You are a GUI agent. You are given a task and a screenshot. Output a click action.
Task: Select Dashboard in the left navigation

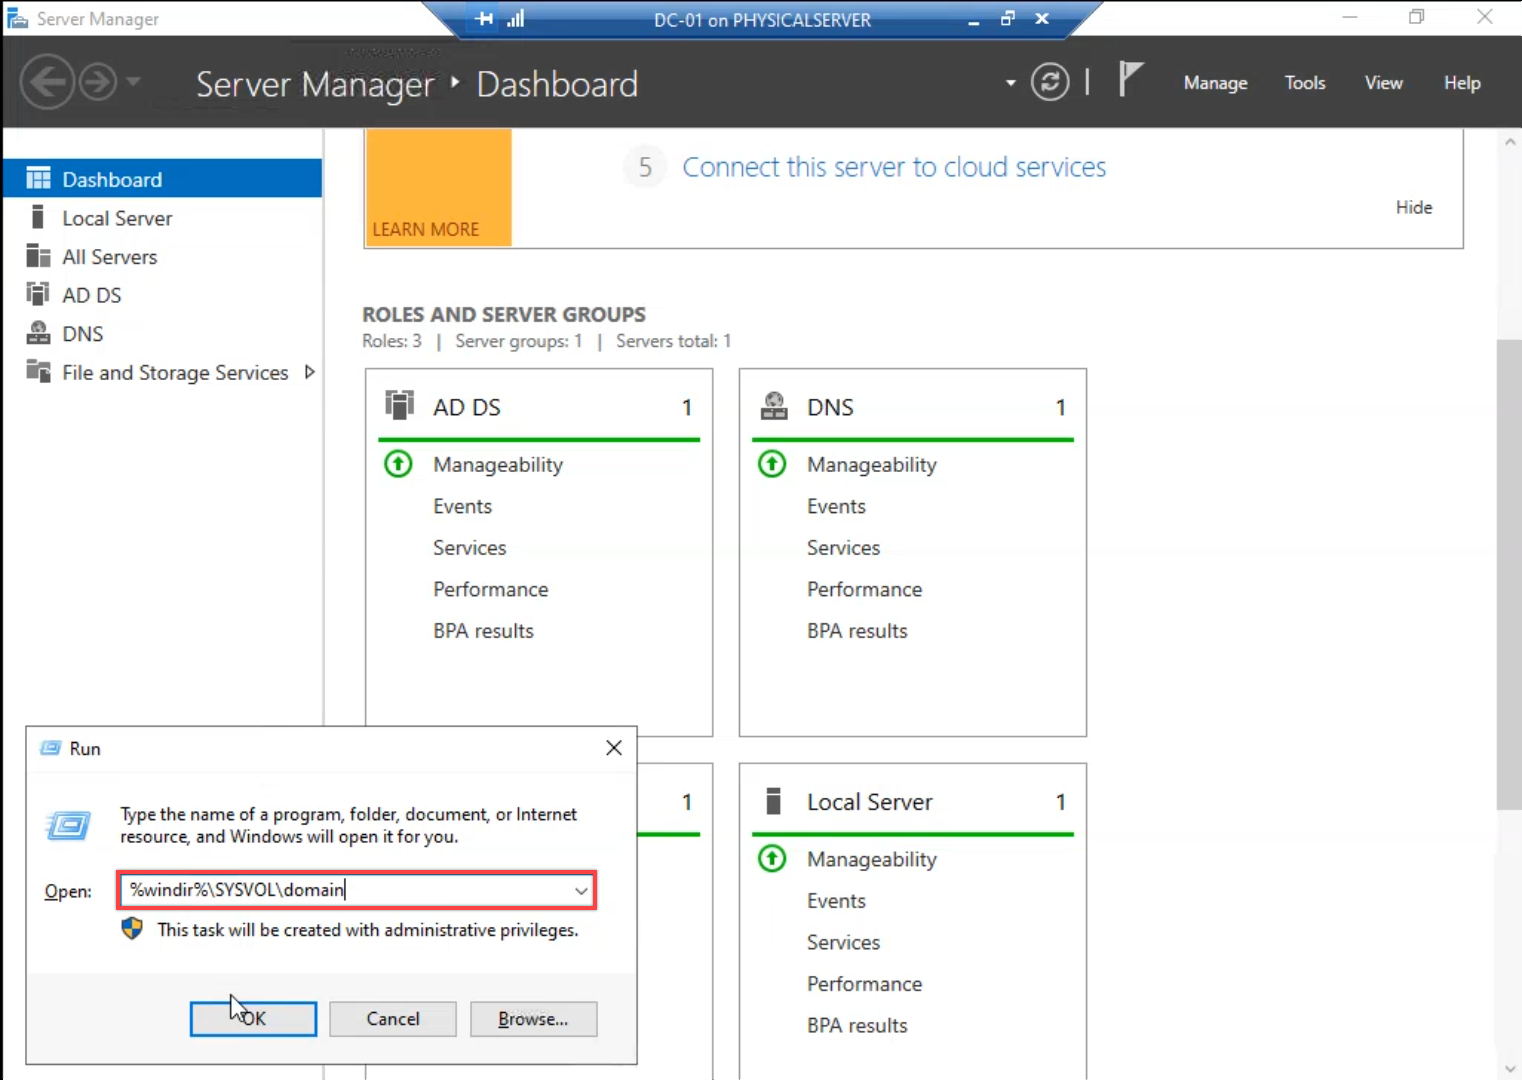[x=162, y=179]
